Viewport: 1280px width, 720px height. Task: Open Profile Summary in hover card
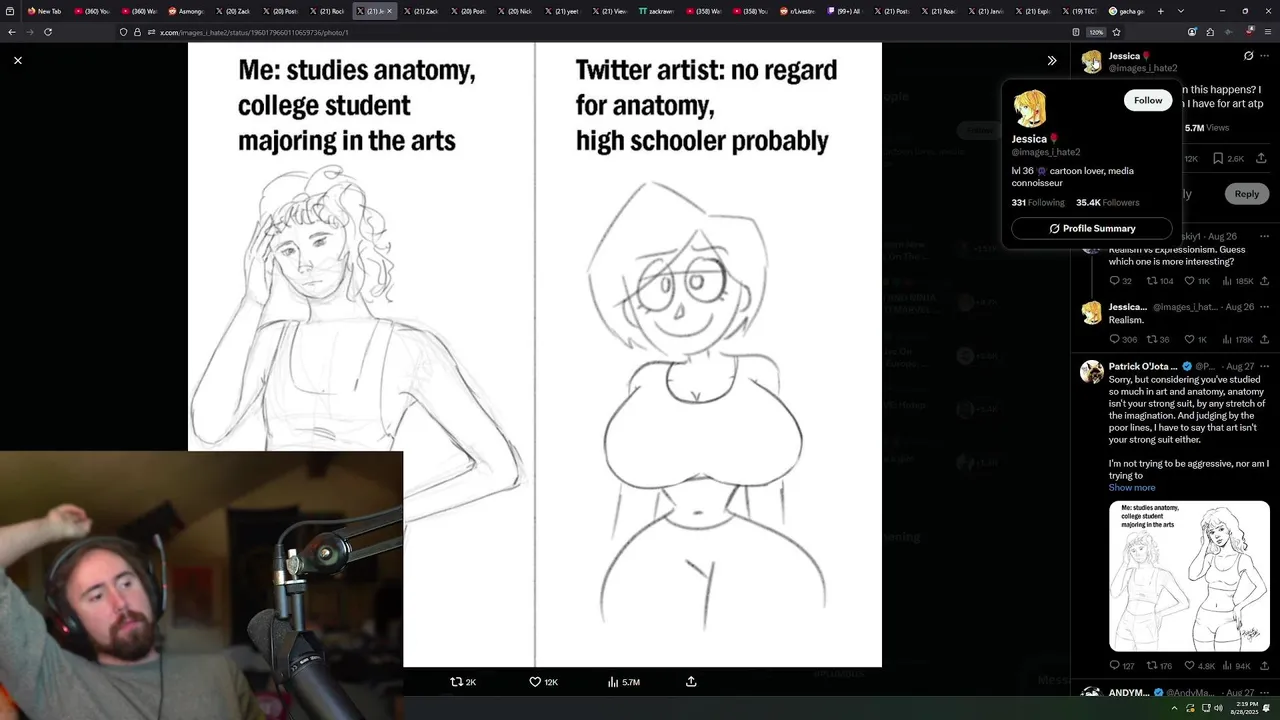[1091, 228]
